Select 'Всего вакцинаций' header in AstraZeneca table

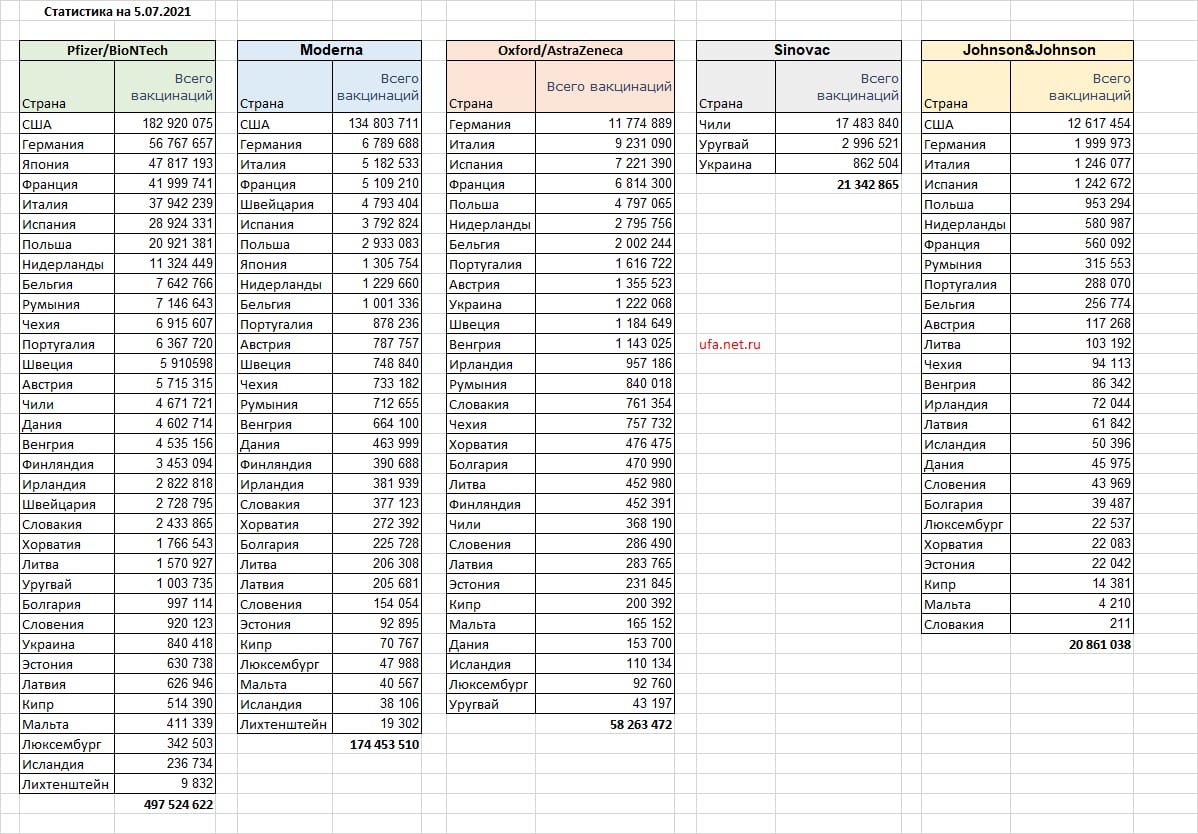tap(605, 87)
